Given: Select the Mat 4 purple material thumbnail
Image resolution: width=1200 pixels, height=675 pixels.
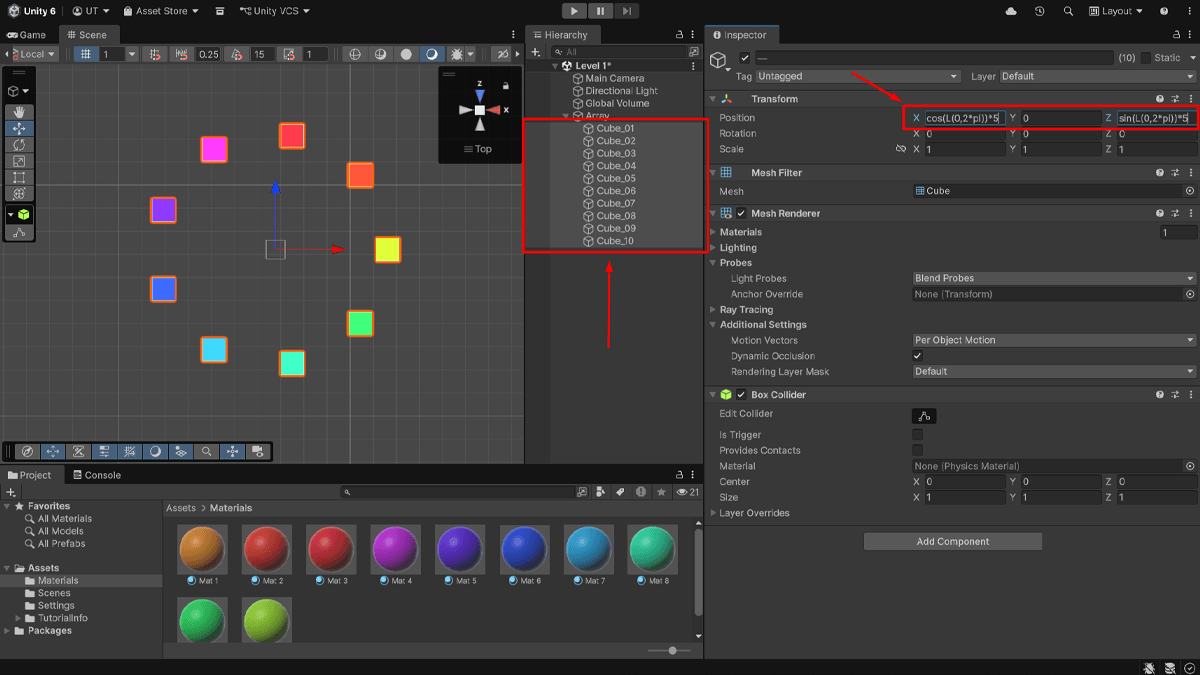Looking at the screenshot, I should [x=396, y=553].
